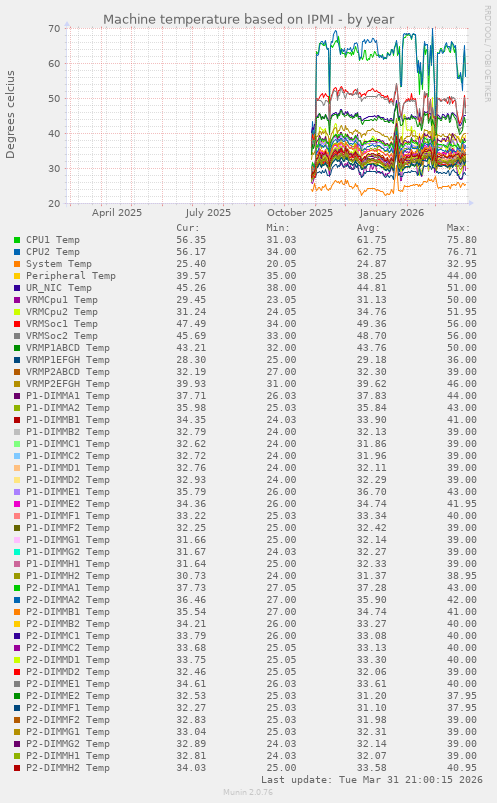Viewport: 497px width, 803px height.
Task: Click the Peripheral Temp legend label
Action: (x=71, y=276)
